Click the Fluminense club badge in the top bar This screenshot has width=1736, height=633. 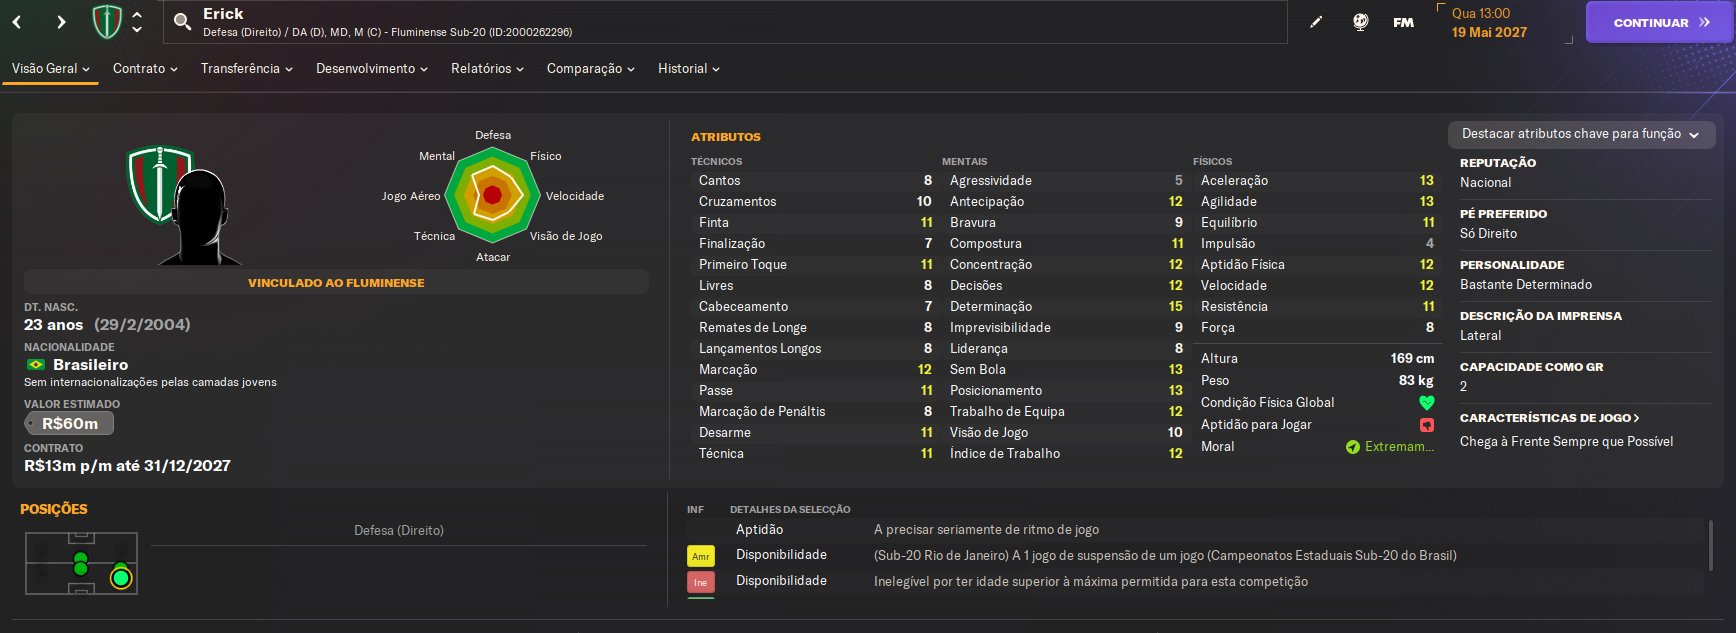[x=107, y=21]
